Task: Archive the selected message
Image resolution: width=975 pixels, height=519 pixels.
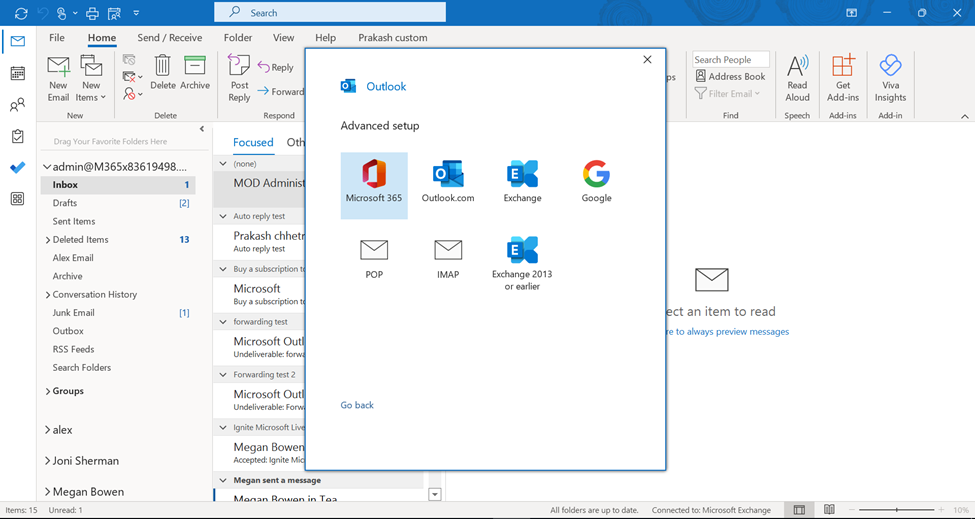Action: (x=195, y=73)
